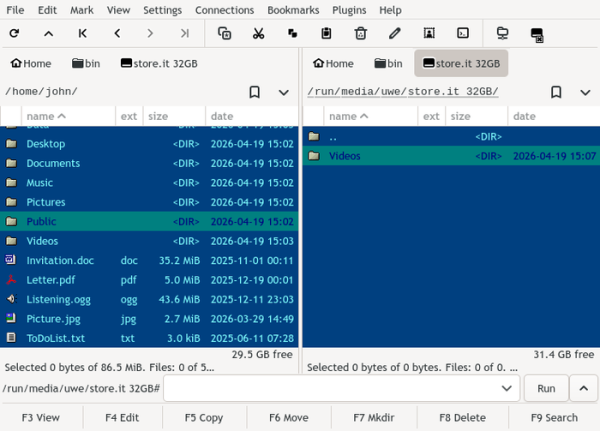Open the Connections menu
The height and width of the screenshot is (431, 600).
pyautogui.click(x=224, y=10)
